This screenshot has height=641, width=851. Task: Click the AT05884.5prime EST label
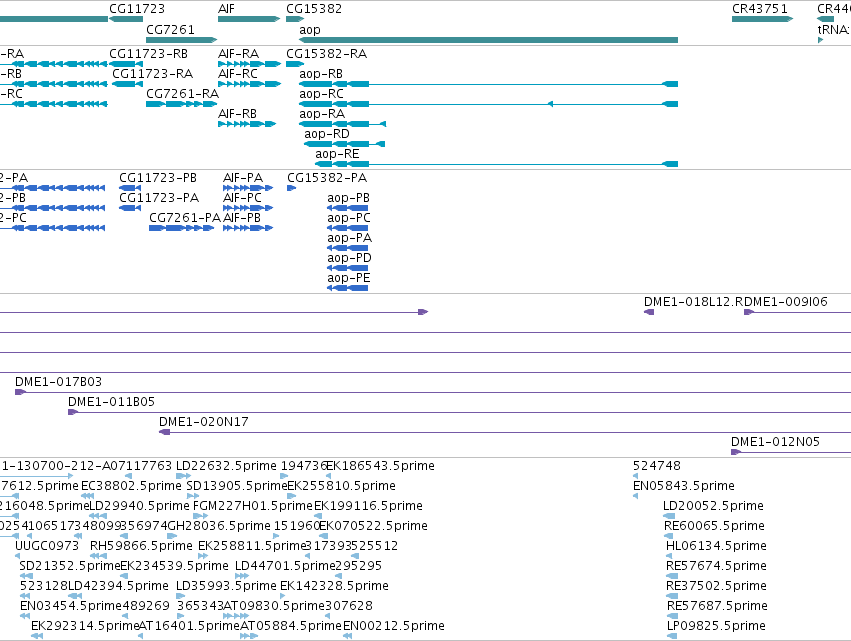click(x=291, y=626)
